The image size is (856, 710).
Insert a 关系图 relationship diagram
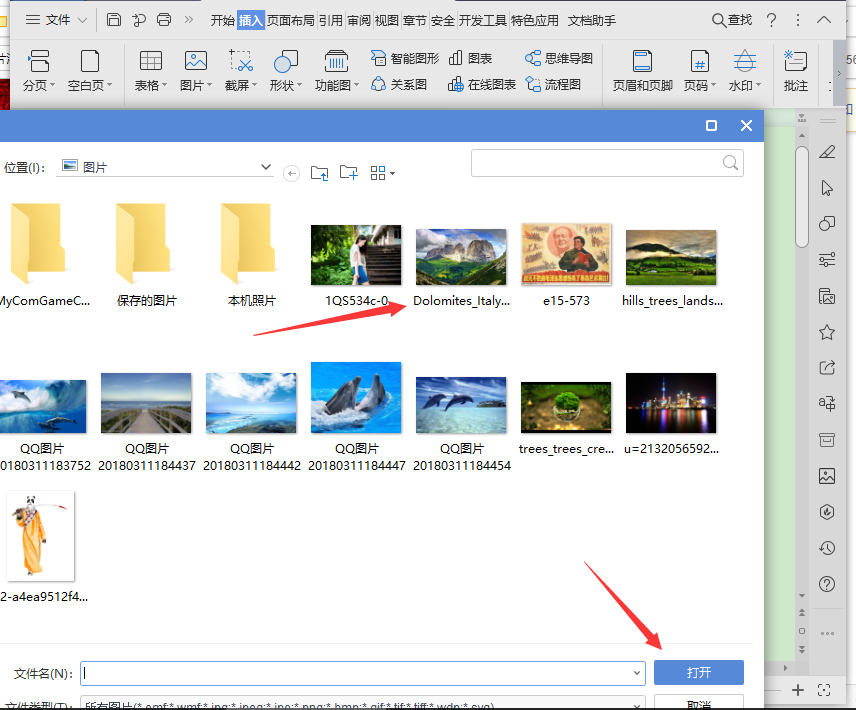399,85
